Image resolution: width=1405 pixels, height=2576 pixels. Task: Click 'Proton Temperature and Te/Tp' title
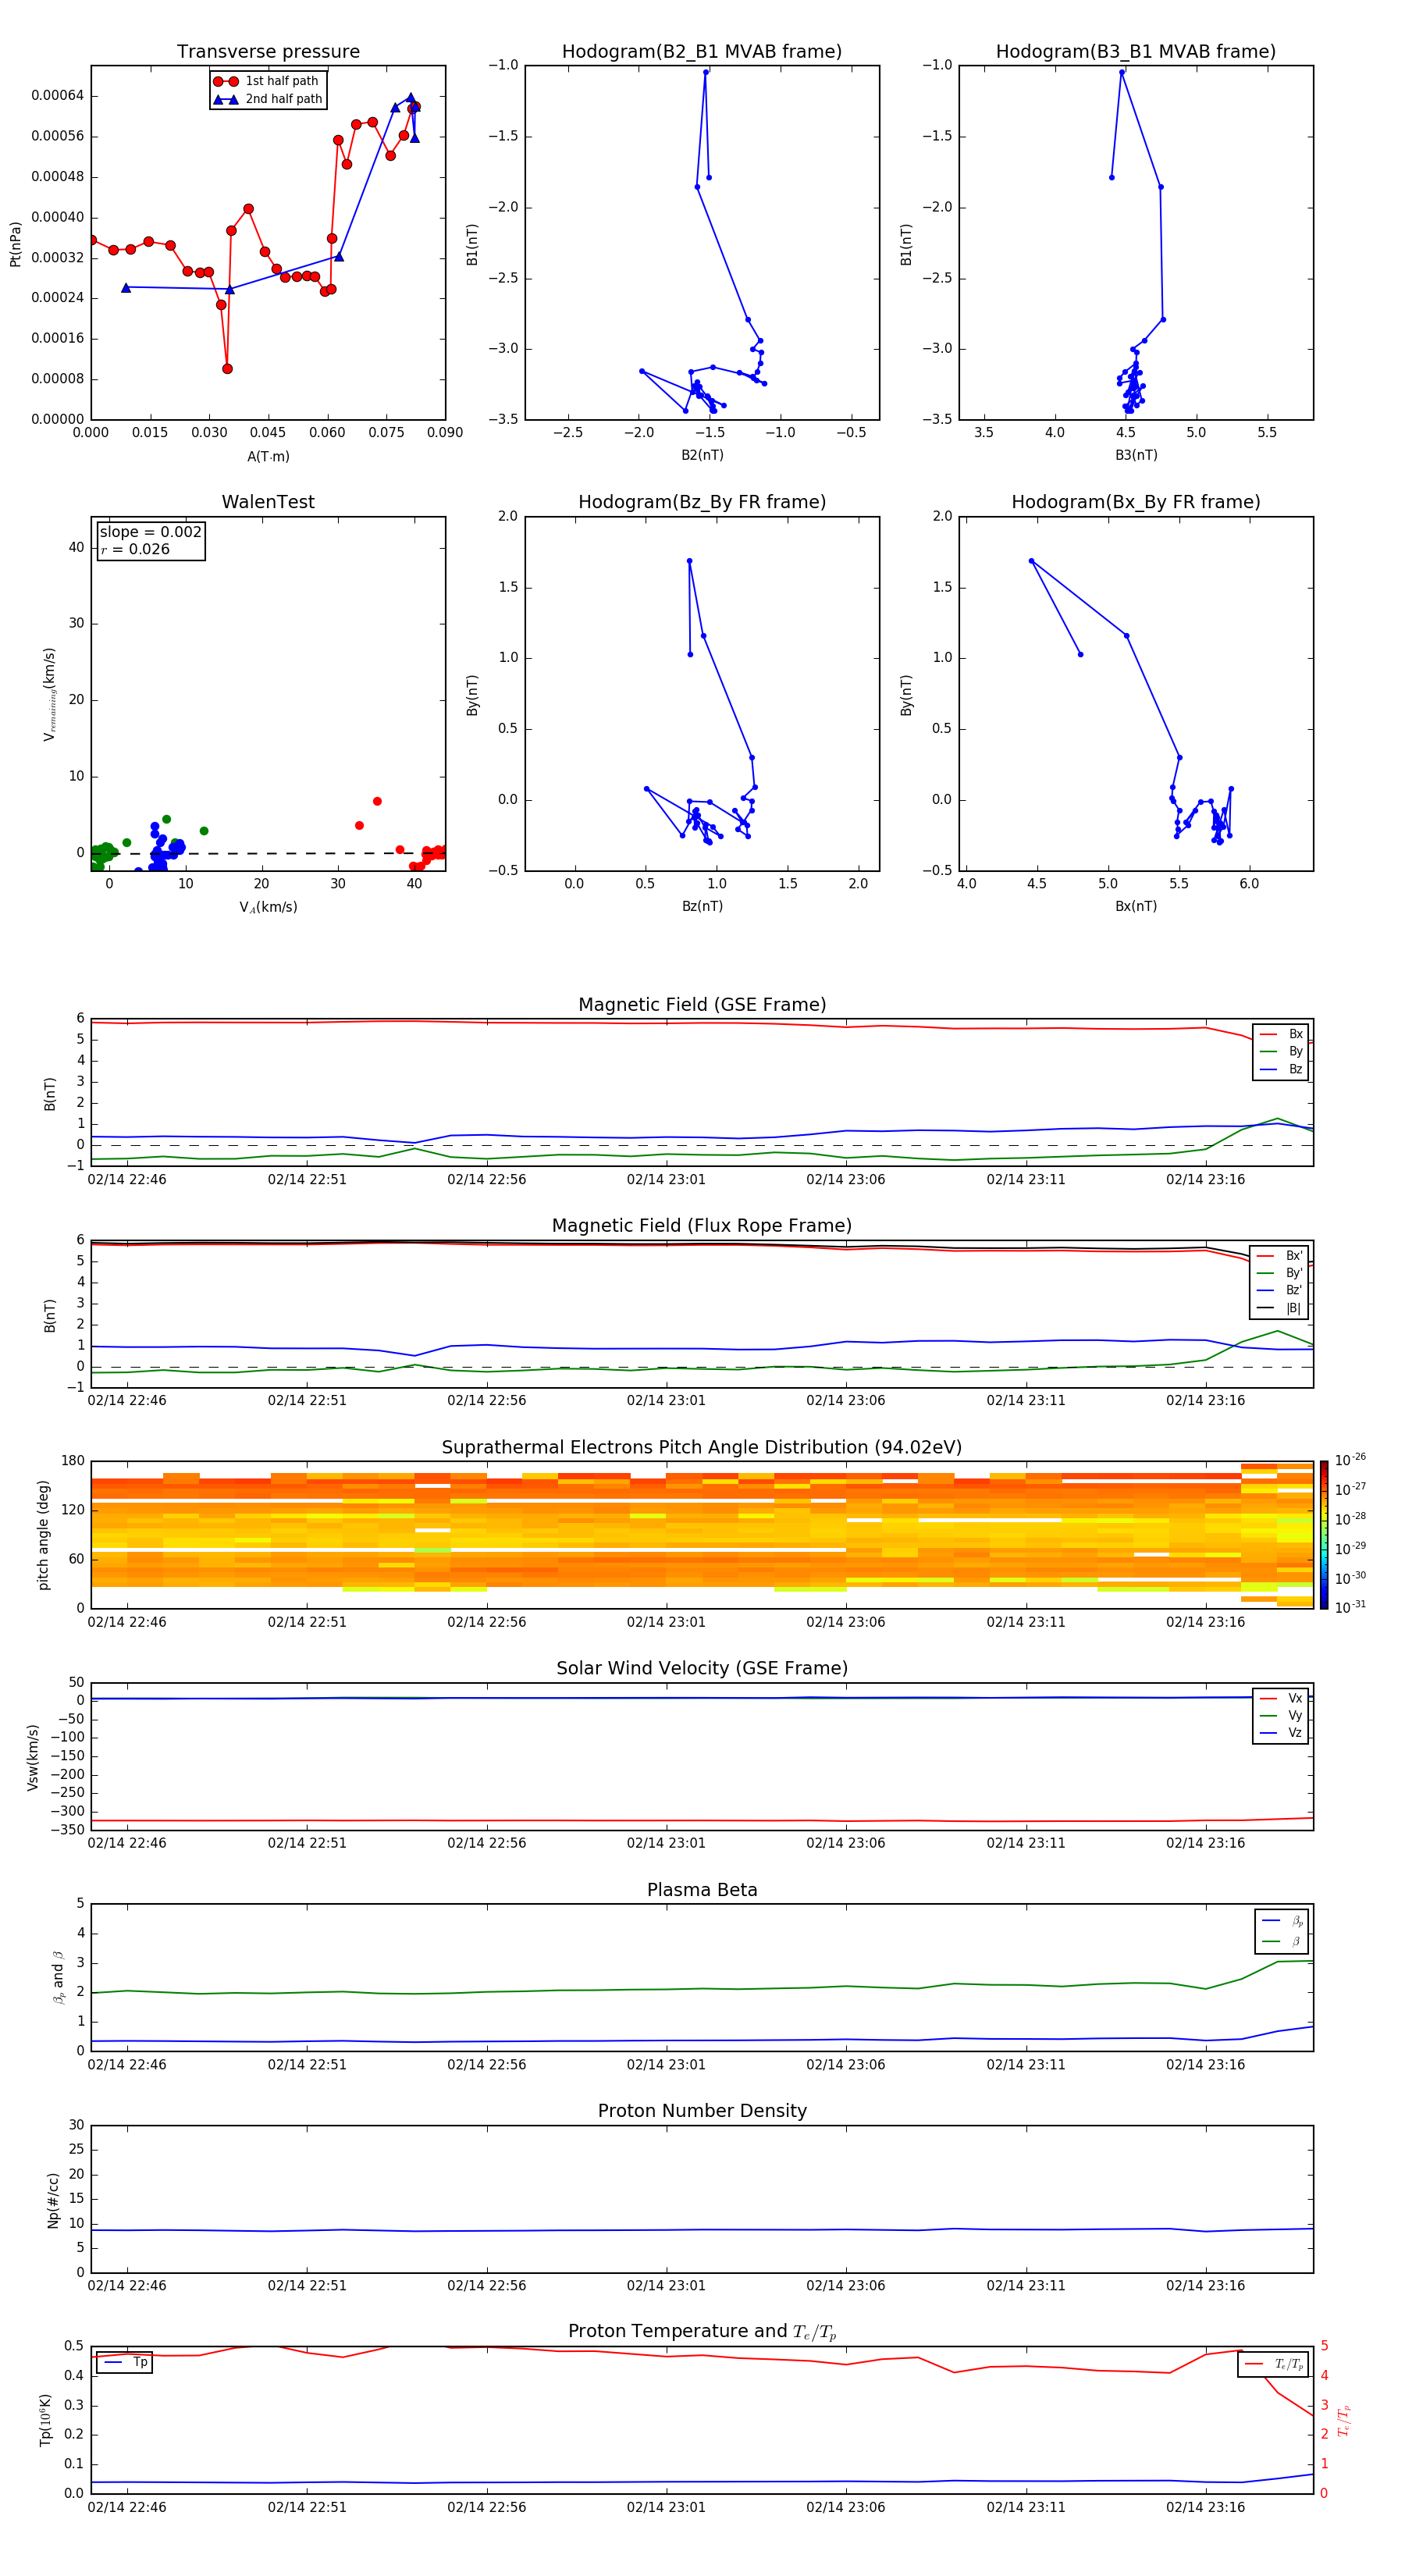coord(702,2331)
